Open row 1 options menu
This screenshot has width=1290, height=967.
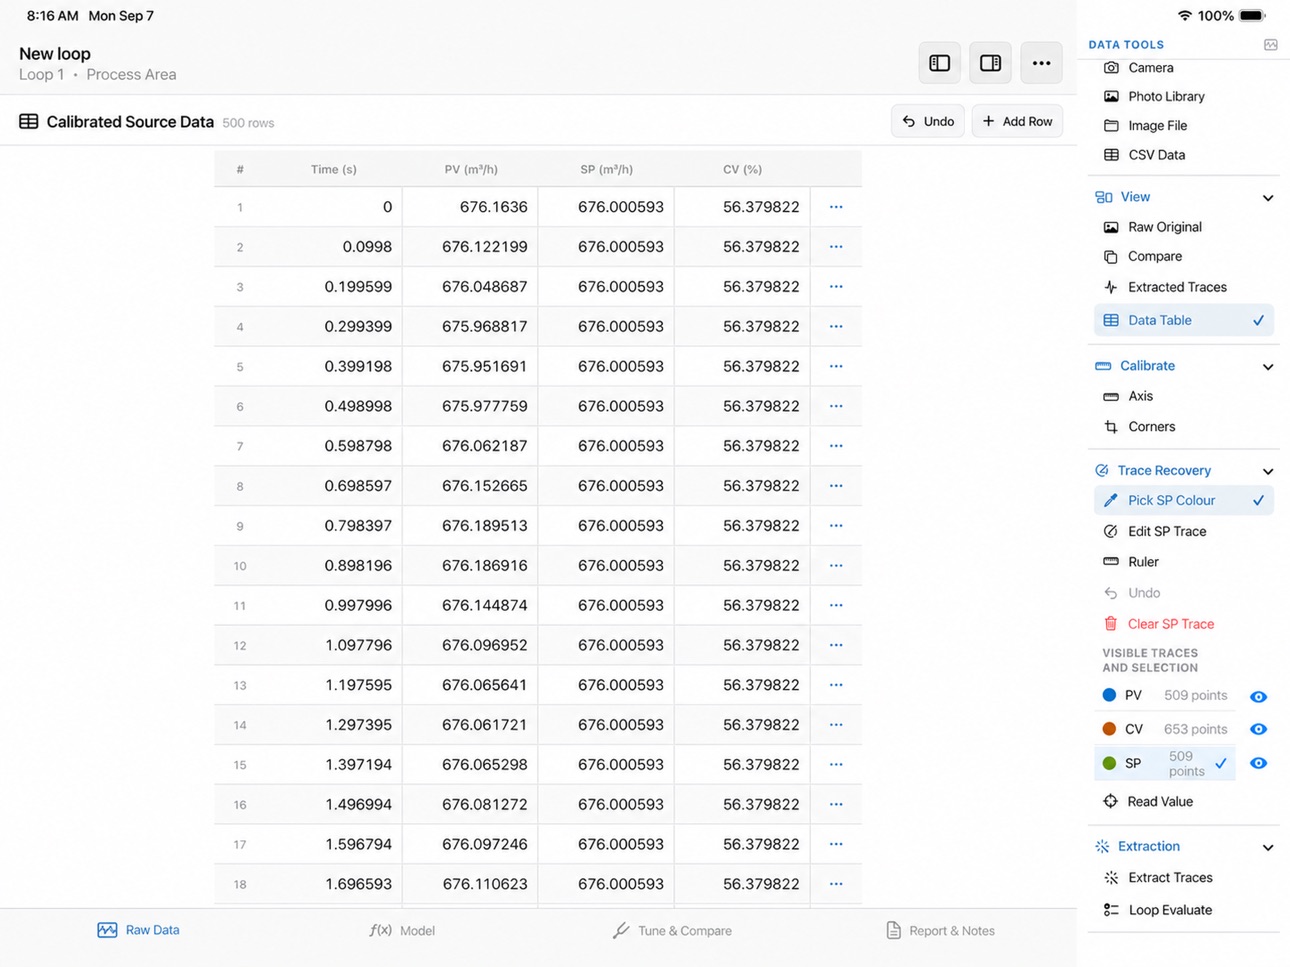(x=836, y=207)
